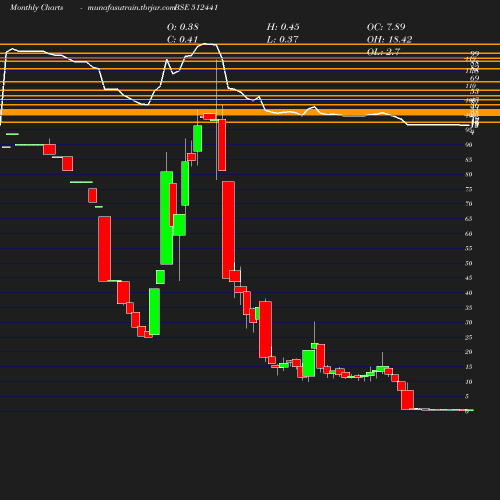Click the "OC: 7.89" reading
The image size is (500, 500).
(x=386, y=27)
